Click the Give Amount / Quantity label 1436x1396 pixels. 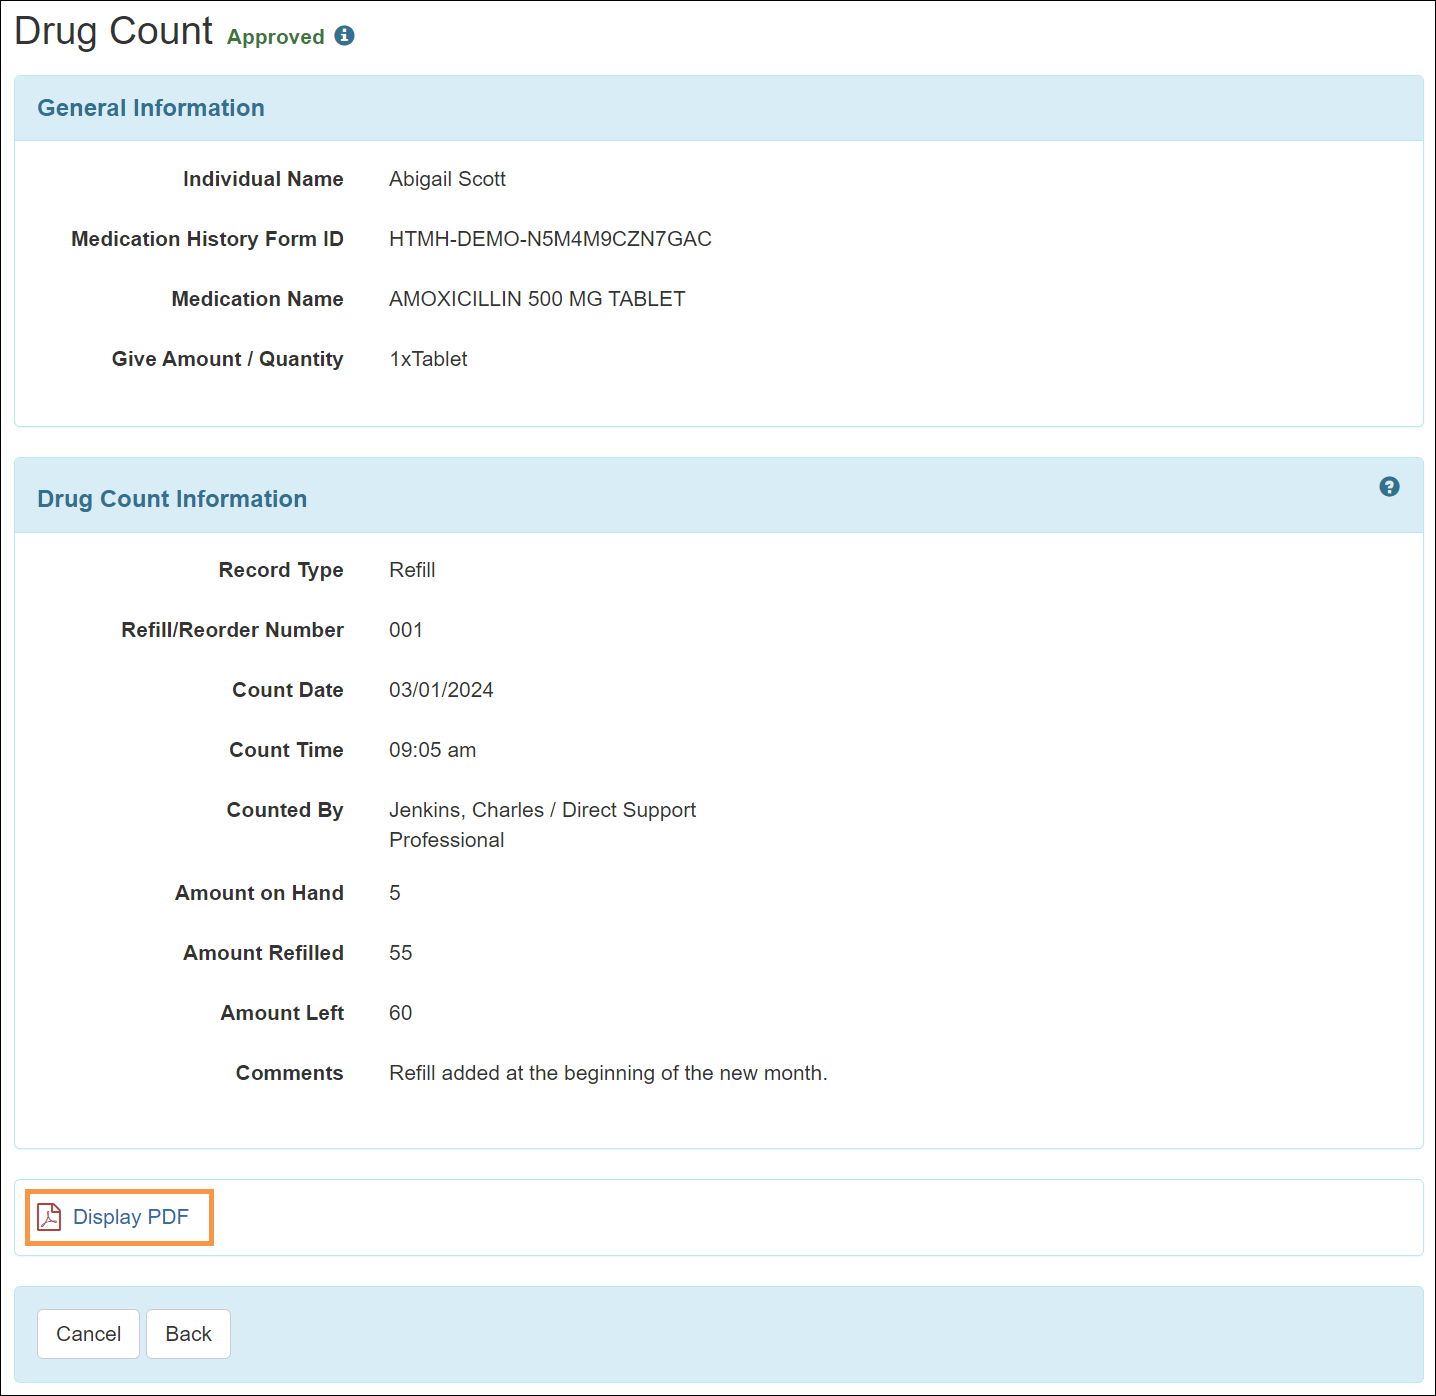227,359
